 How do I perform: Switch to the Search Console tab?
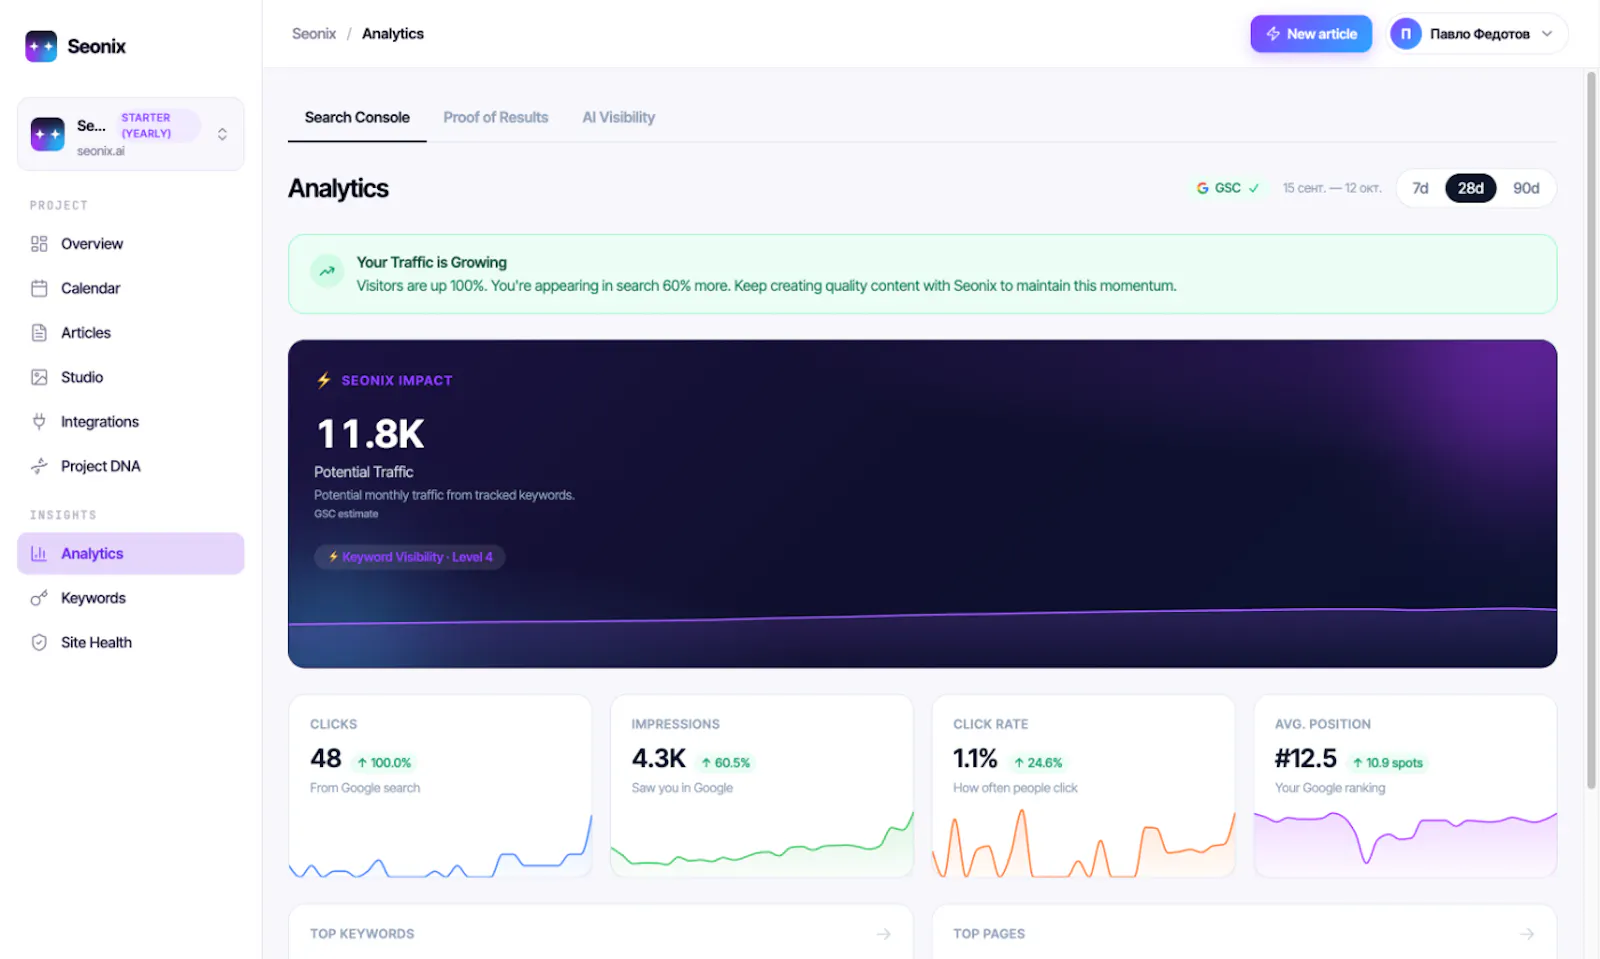(x=357, y=118)
